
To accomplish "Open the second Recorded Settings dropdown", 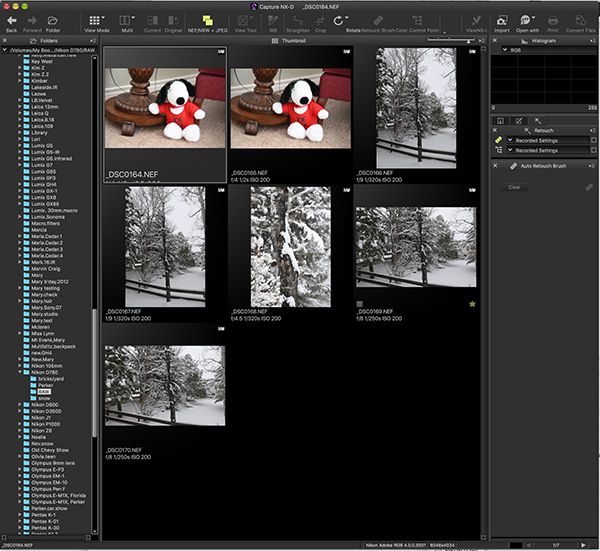I will [510, 150].
